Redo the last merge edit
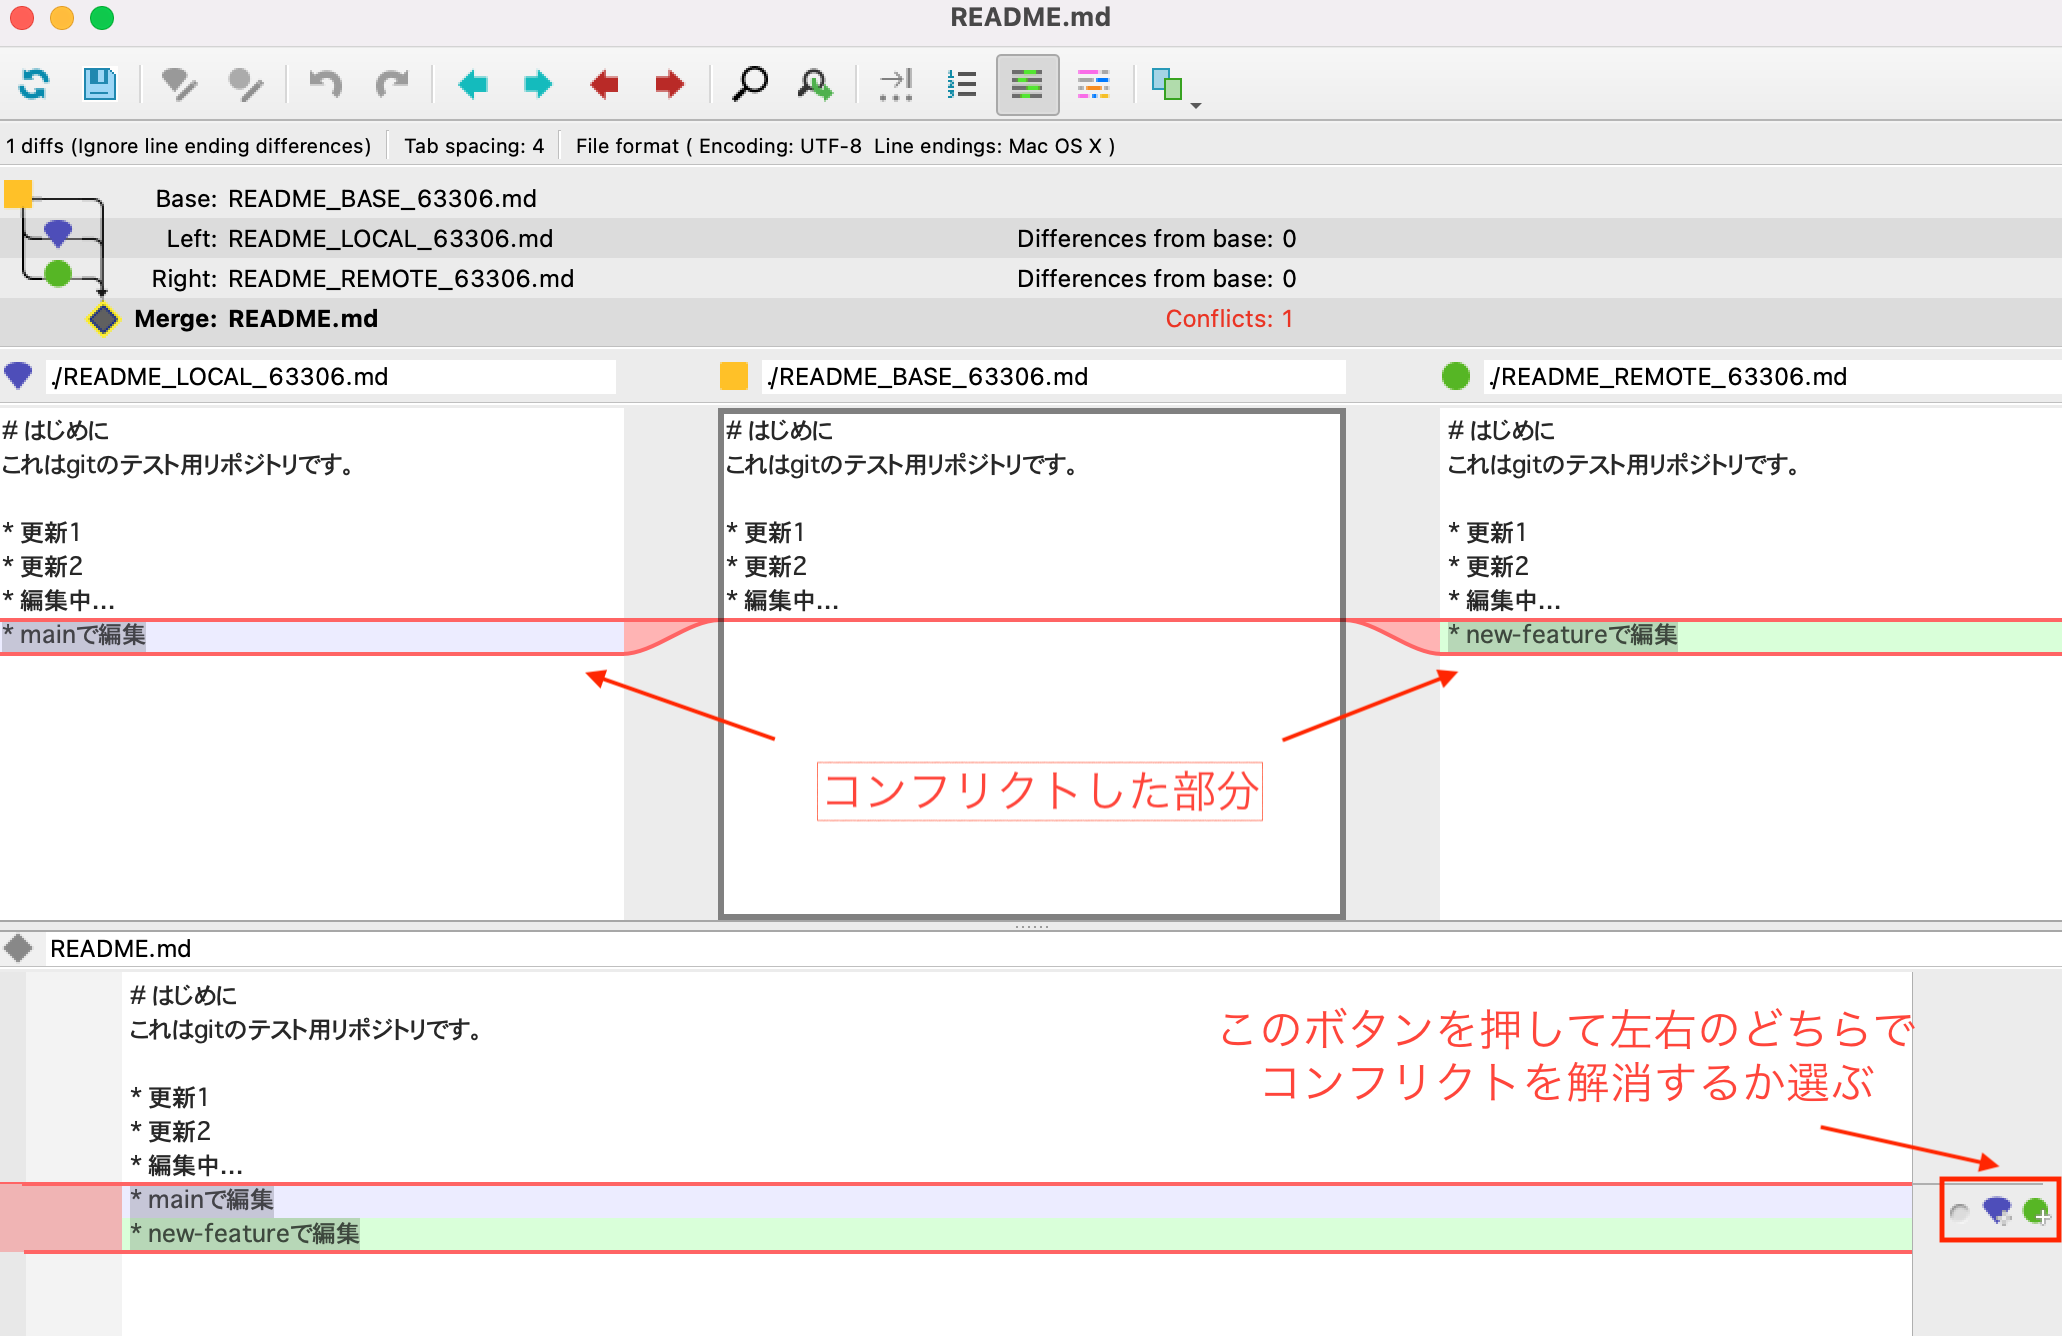 point(392,85)
